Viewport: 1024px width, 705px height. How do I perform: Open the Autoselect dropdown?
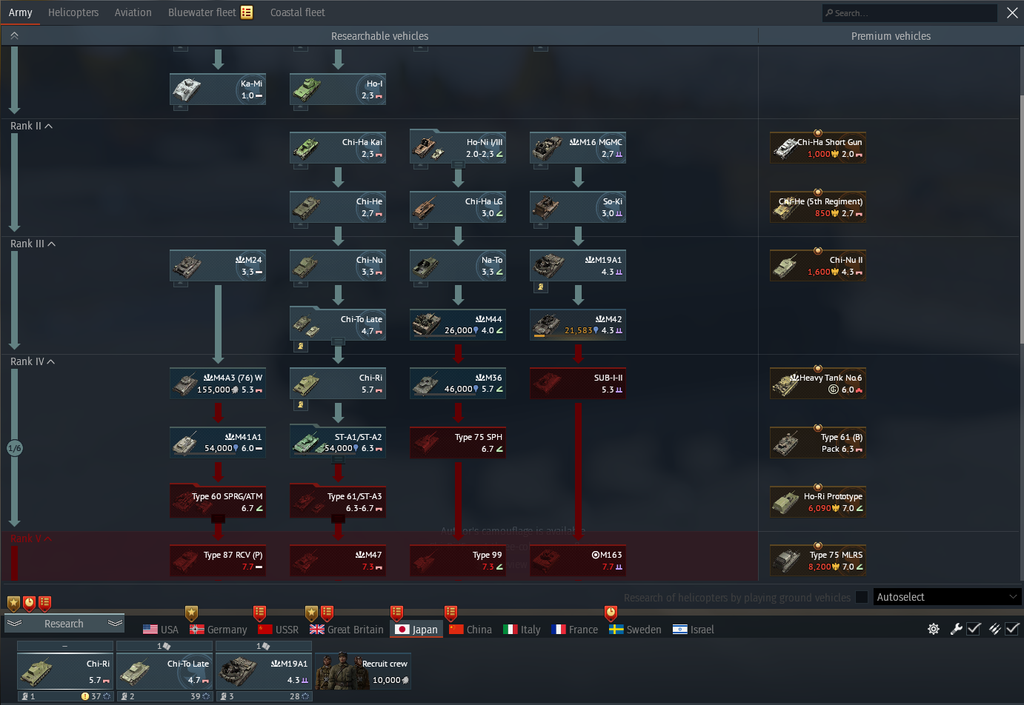(946, 597)
